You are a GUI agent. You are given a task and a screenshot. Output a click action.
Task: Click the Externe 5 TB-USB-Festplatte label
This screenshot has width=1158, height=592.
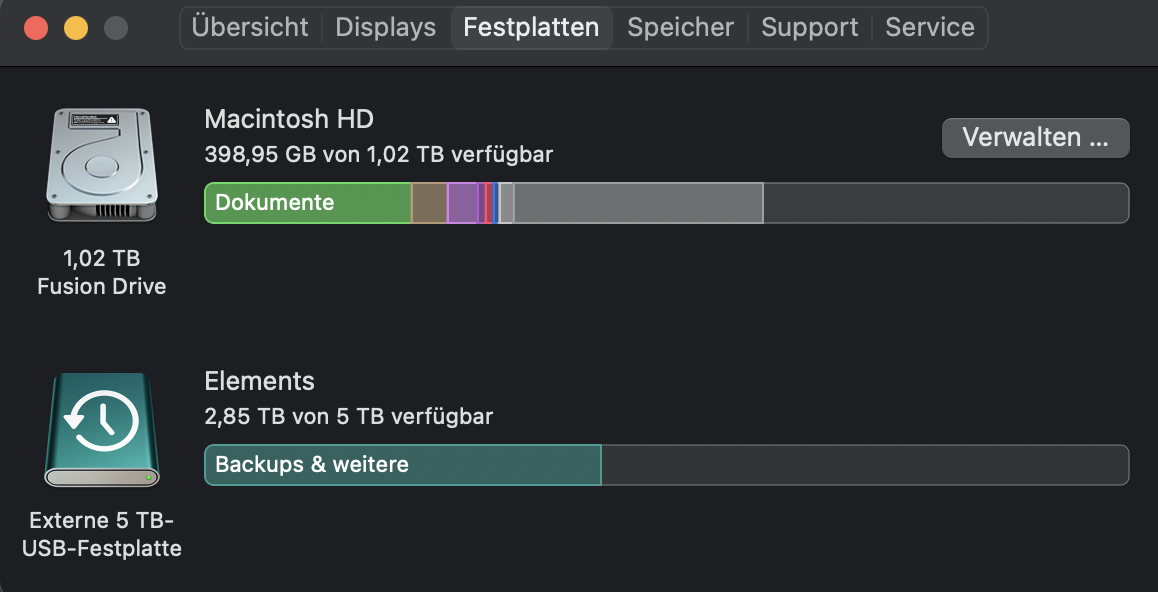101,534
